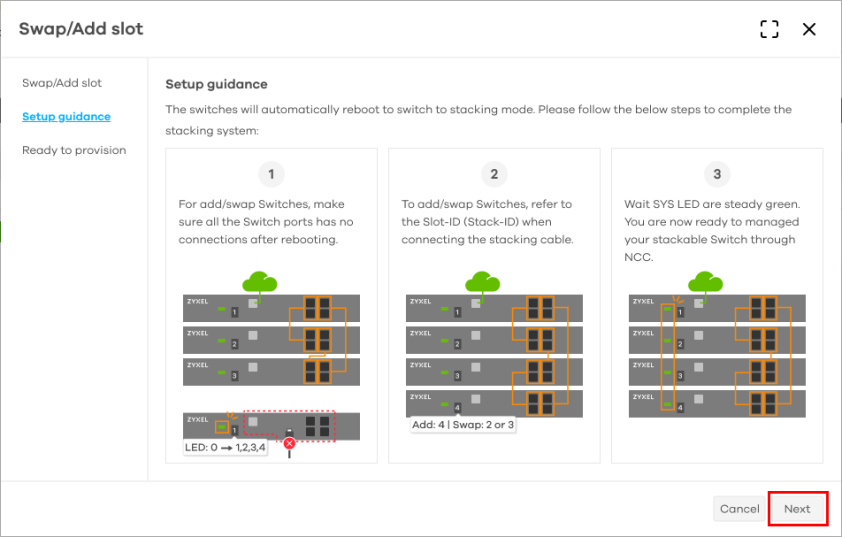Open the Setup guidance step
The height and width of the screenshot is (537, 842).
[66, 117]
